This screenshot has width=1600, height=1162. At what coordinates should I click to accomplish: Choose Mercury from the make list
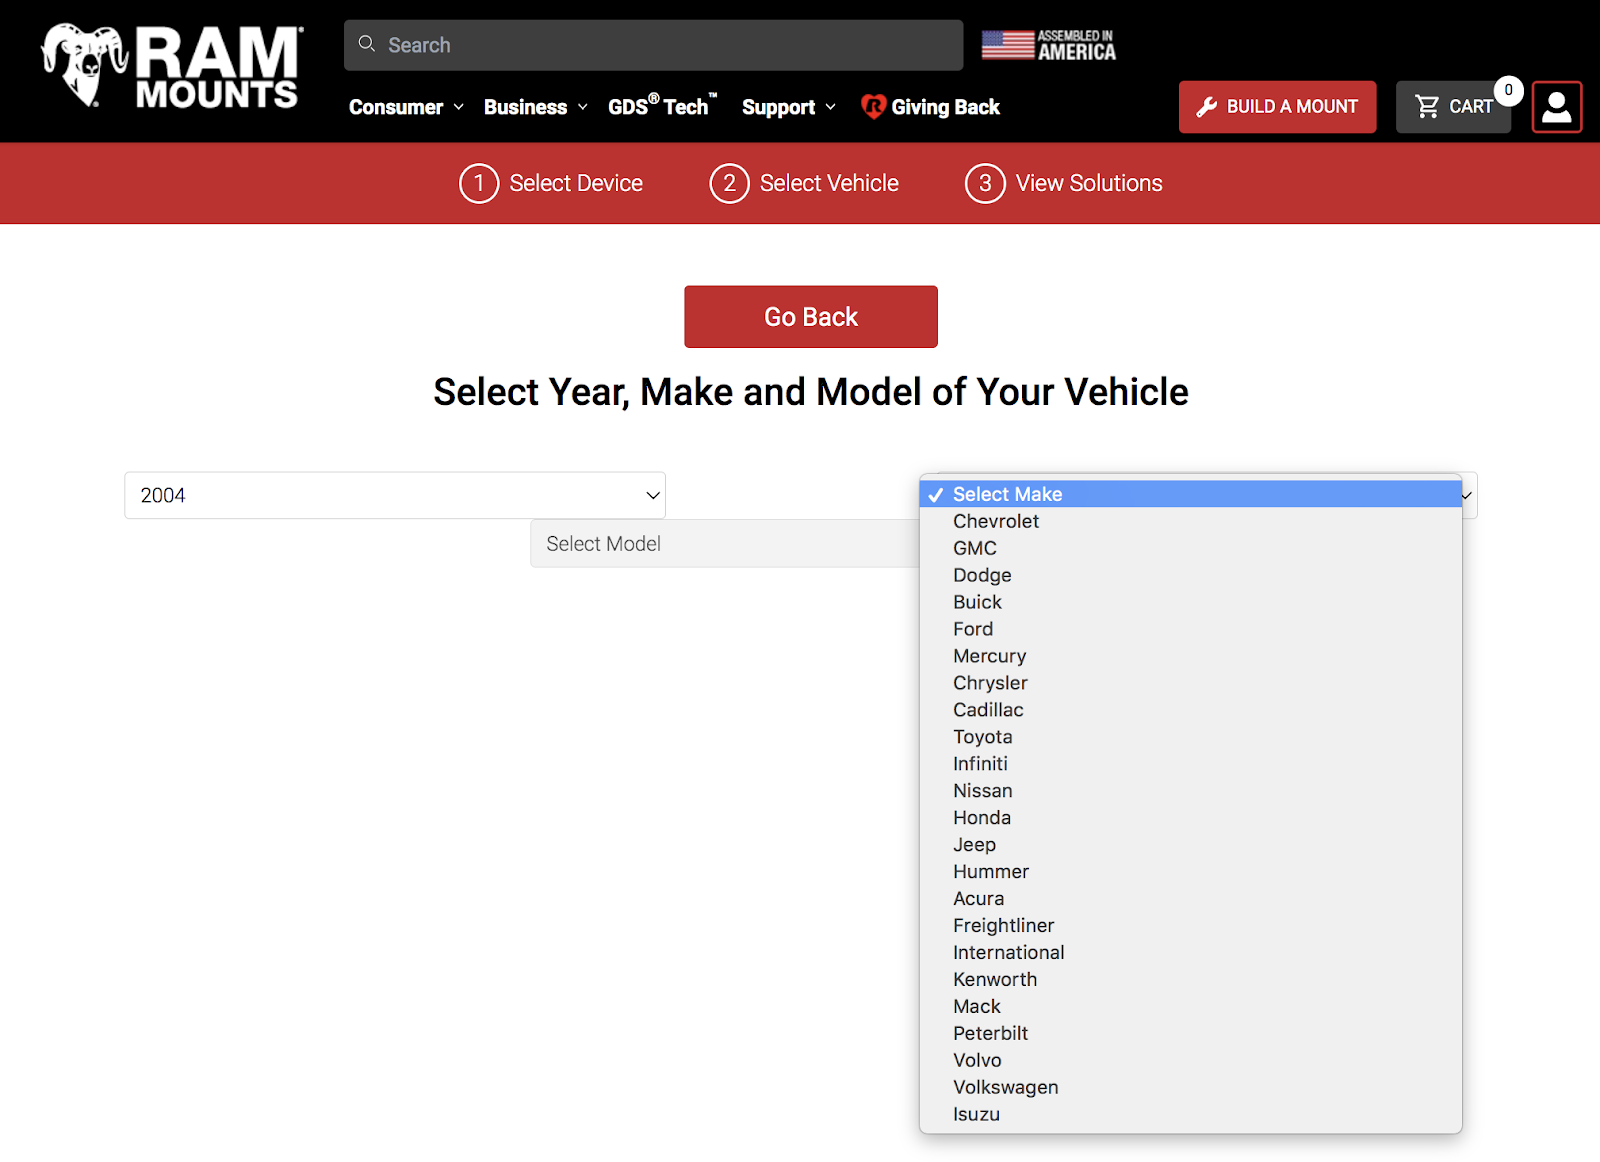tap(1190, 656)
